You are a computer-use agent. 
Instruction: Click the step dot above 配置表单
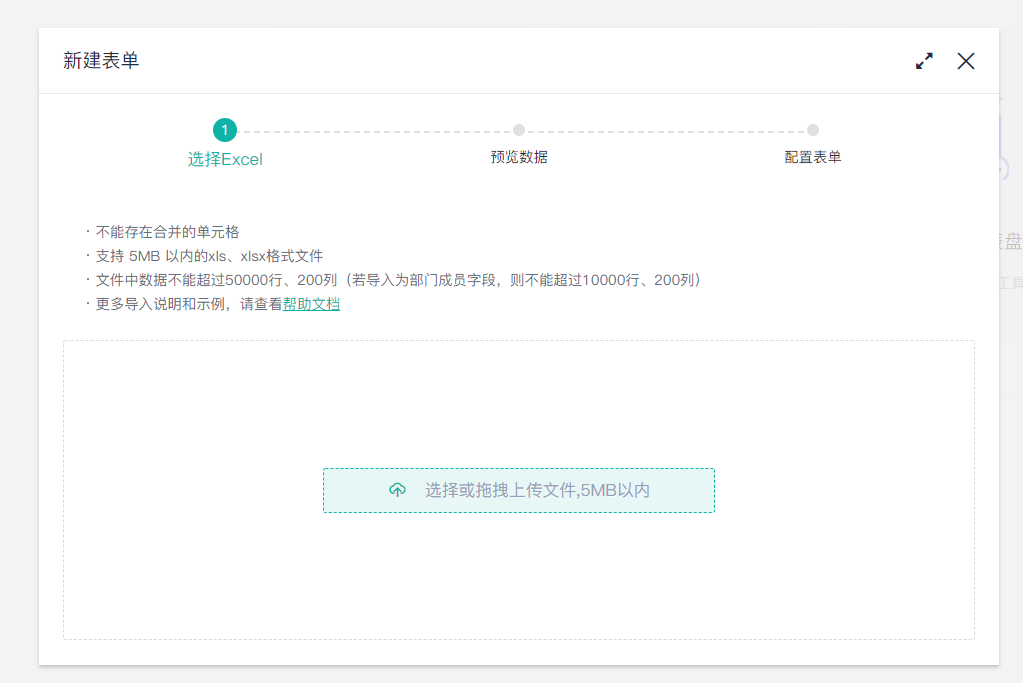813,130
